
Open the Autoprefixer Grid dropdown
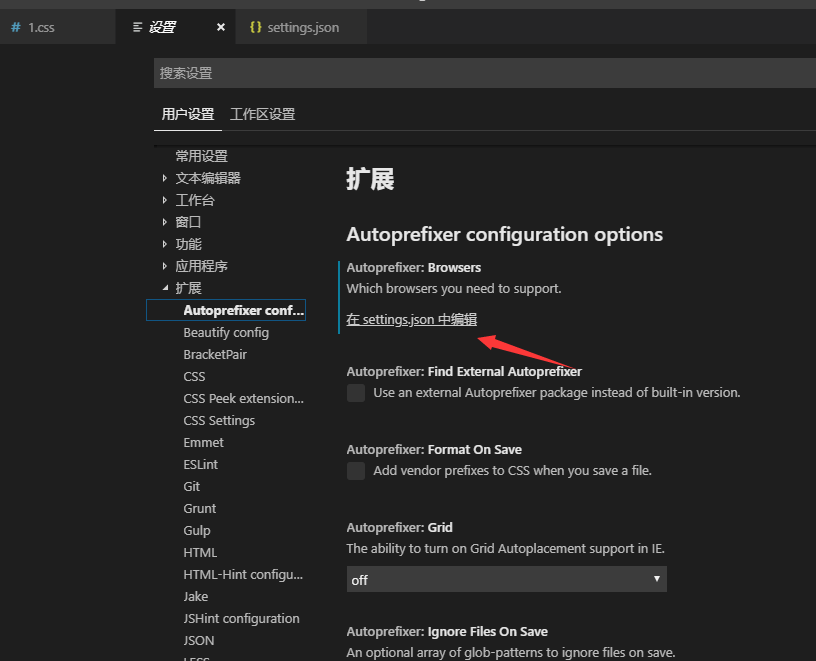[x=506, y=579]
